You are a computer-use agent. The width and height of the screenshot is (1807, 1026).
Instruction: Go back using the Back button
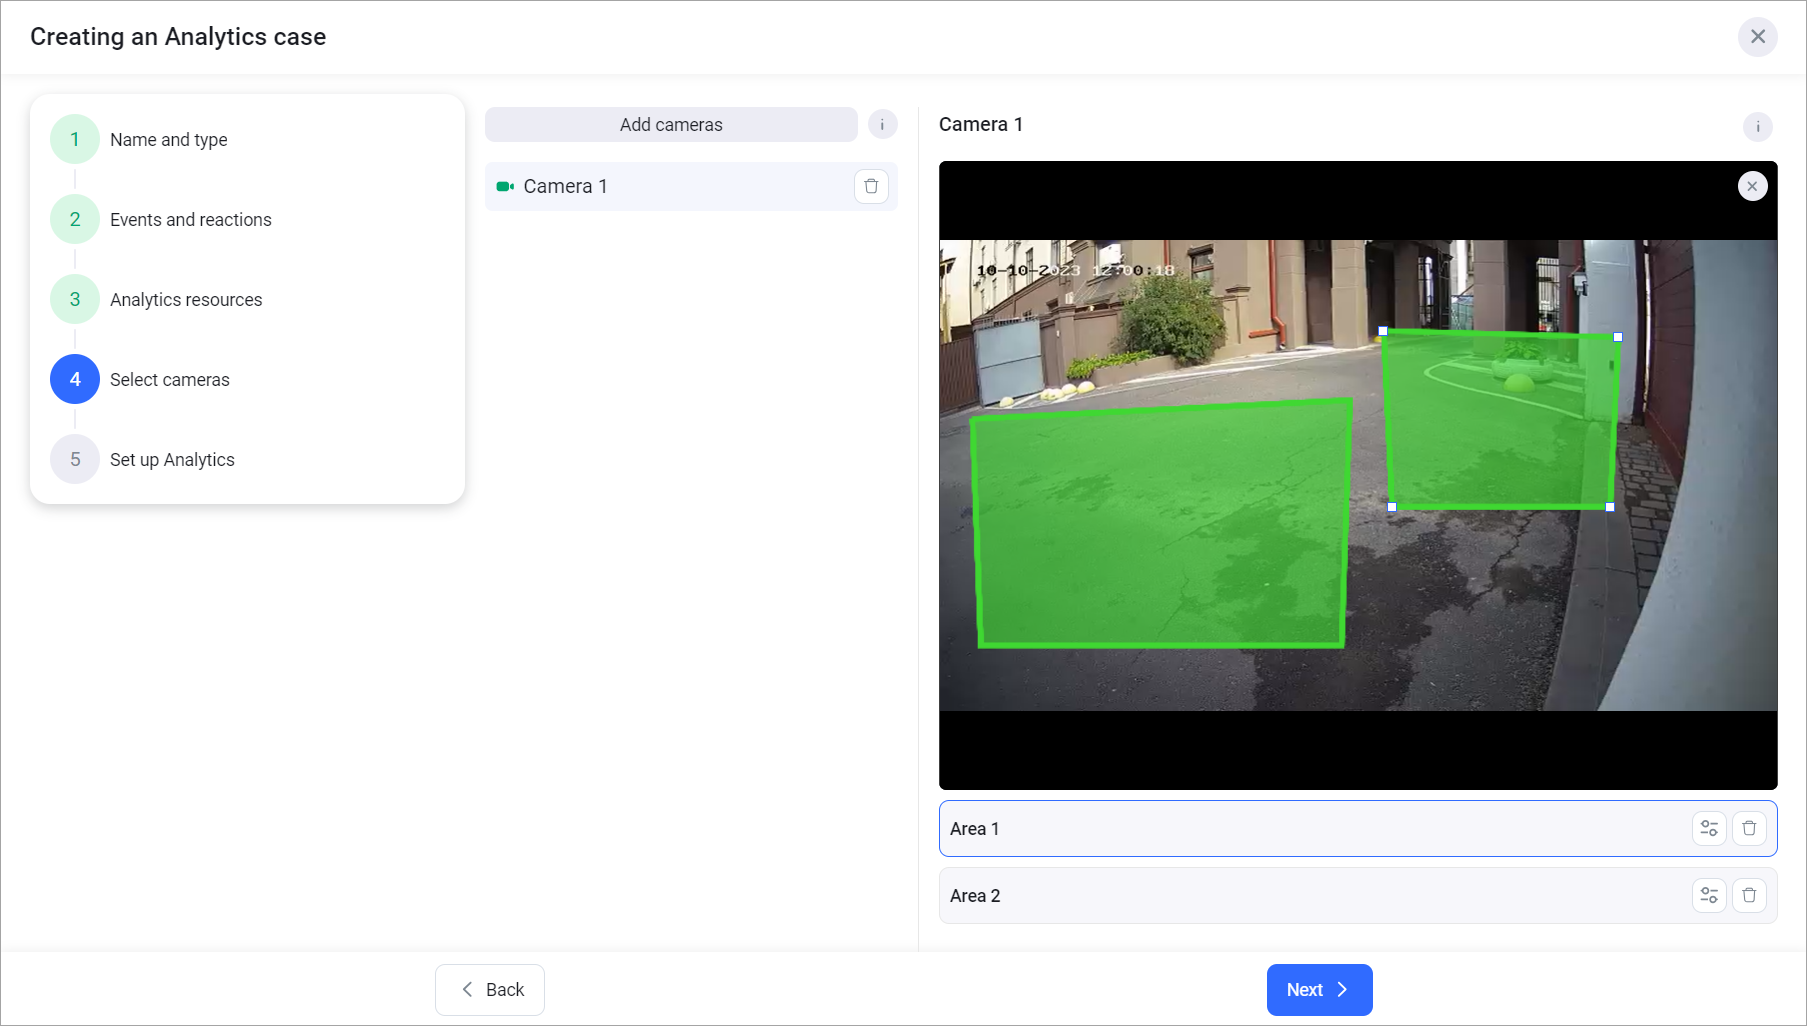(x=490, y=990)
